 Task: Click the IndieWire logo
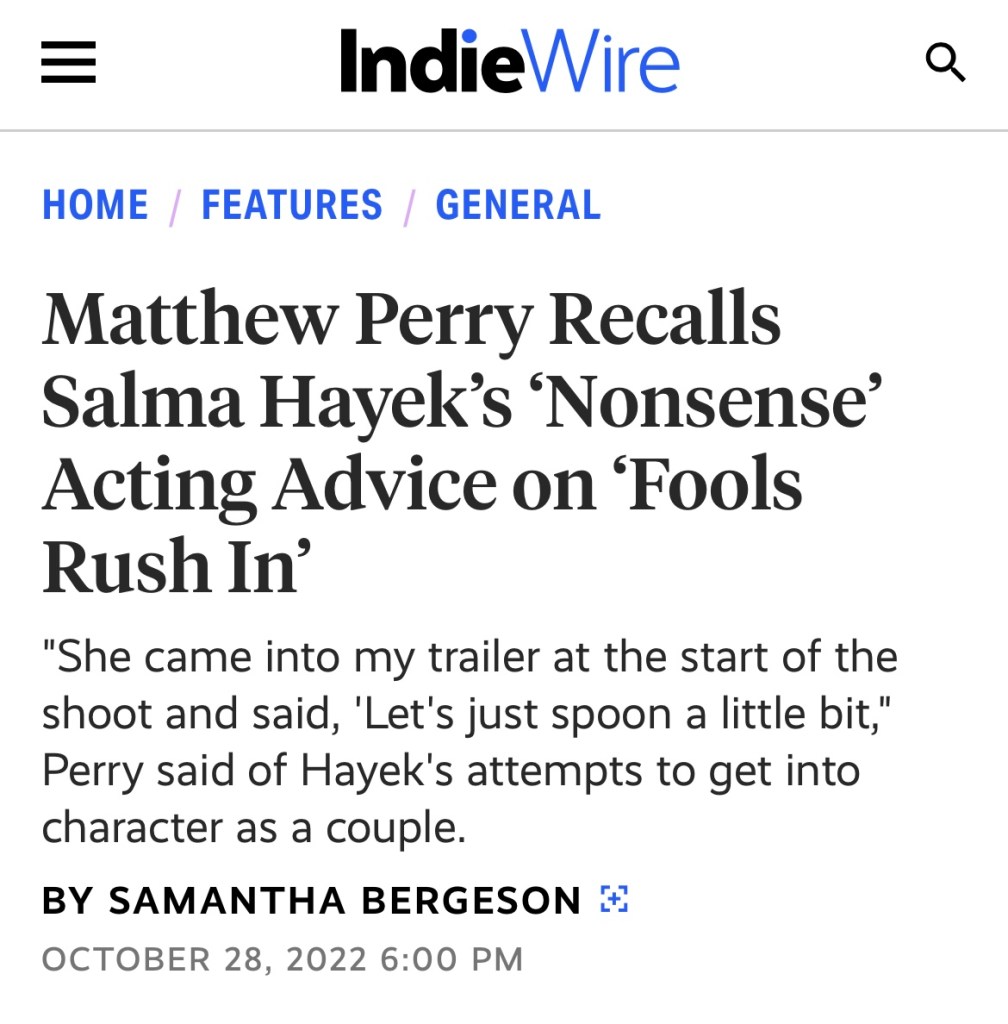pyautogui.click(x=509, y=62)
